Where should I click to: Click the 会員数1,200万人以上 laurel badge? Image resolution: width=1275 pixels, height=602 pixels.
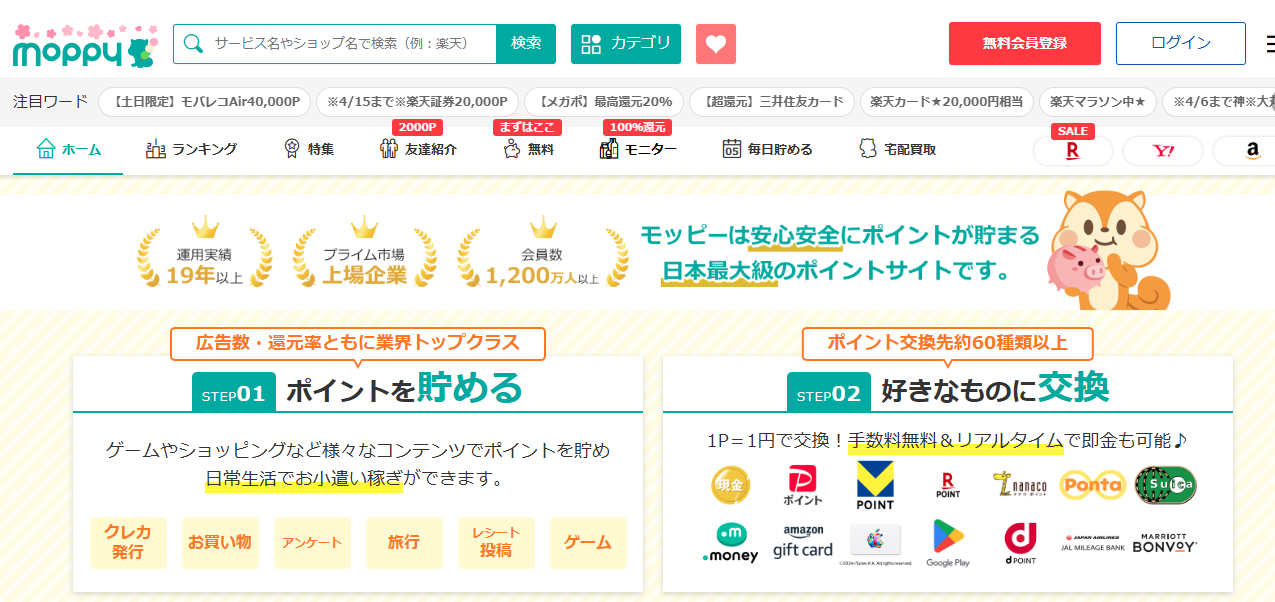pyautogui.click(x=542, y=253)
